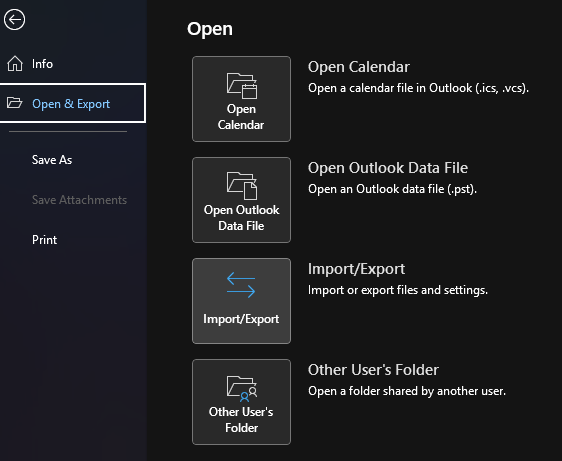Image resolution: width=562 pixels, height=461 pixels.
Task: Click the Open Calendar tile button
Action: coord(241,99)
